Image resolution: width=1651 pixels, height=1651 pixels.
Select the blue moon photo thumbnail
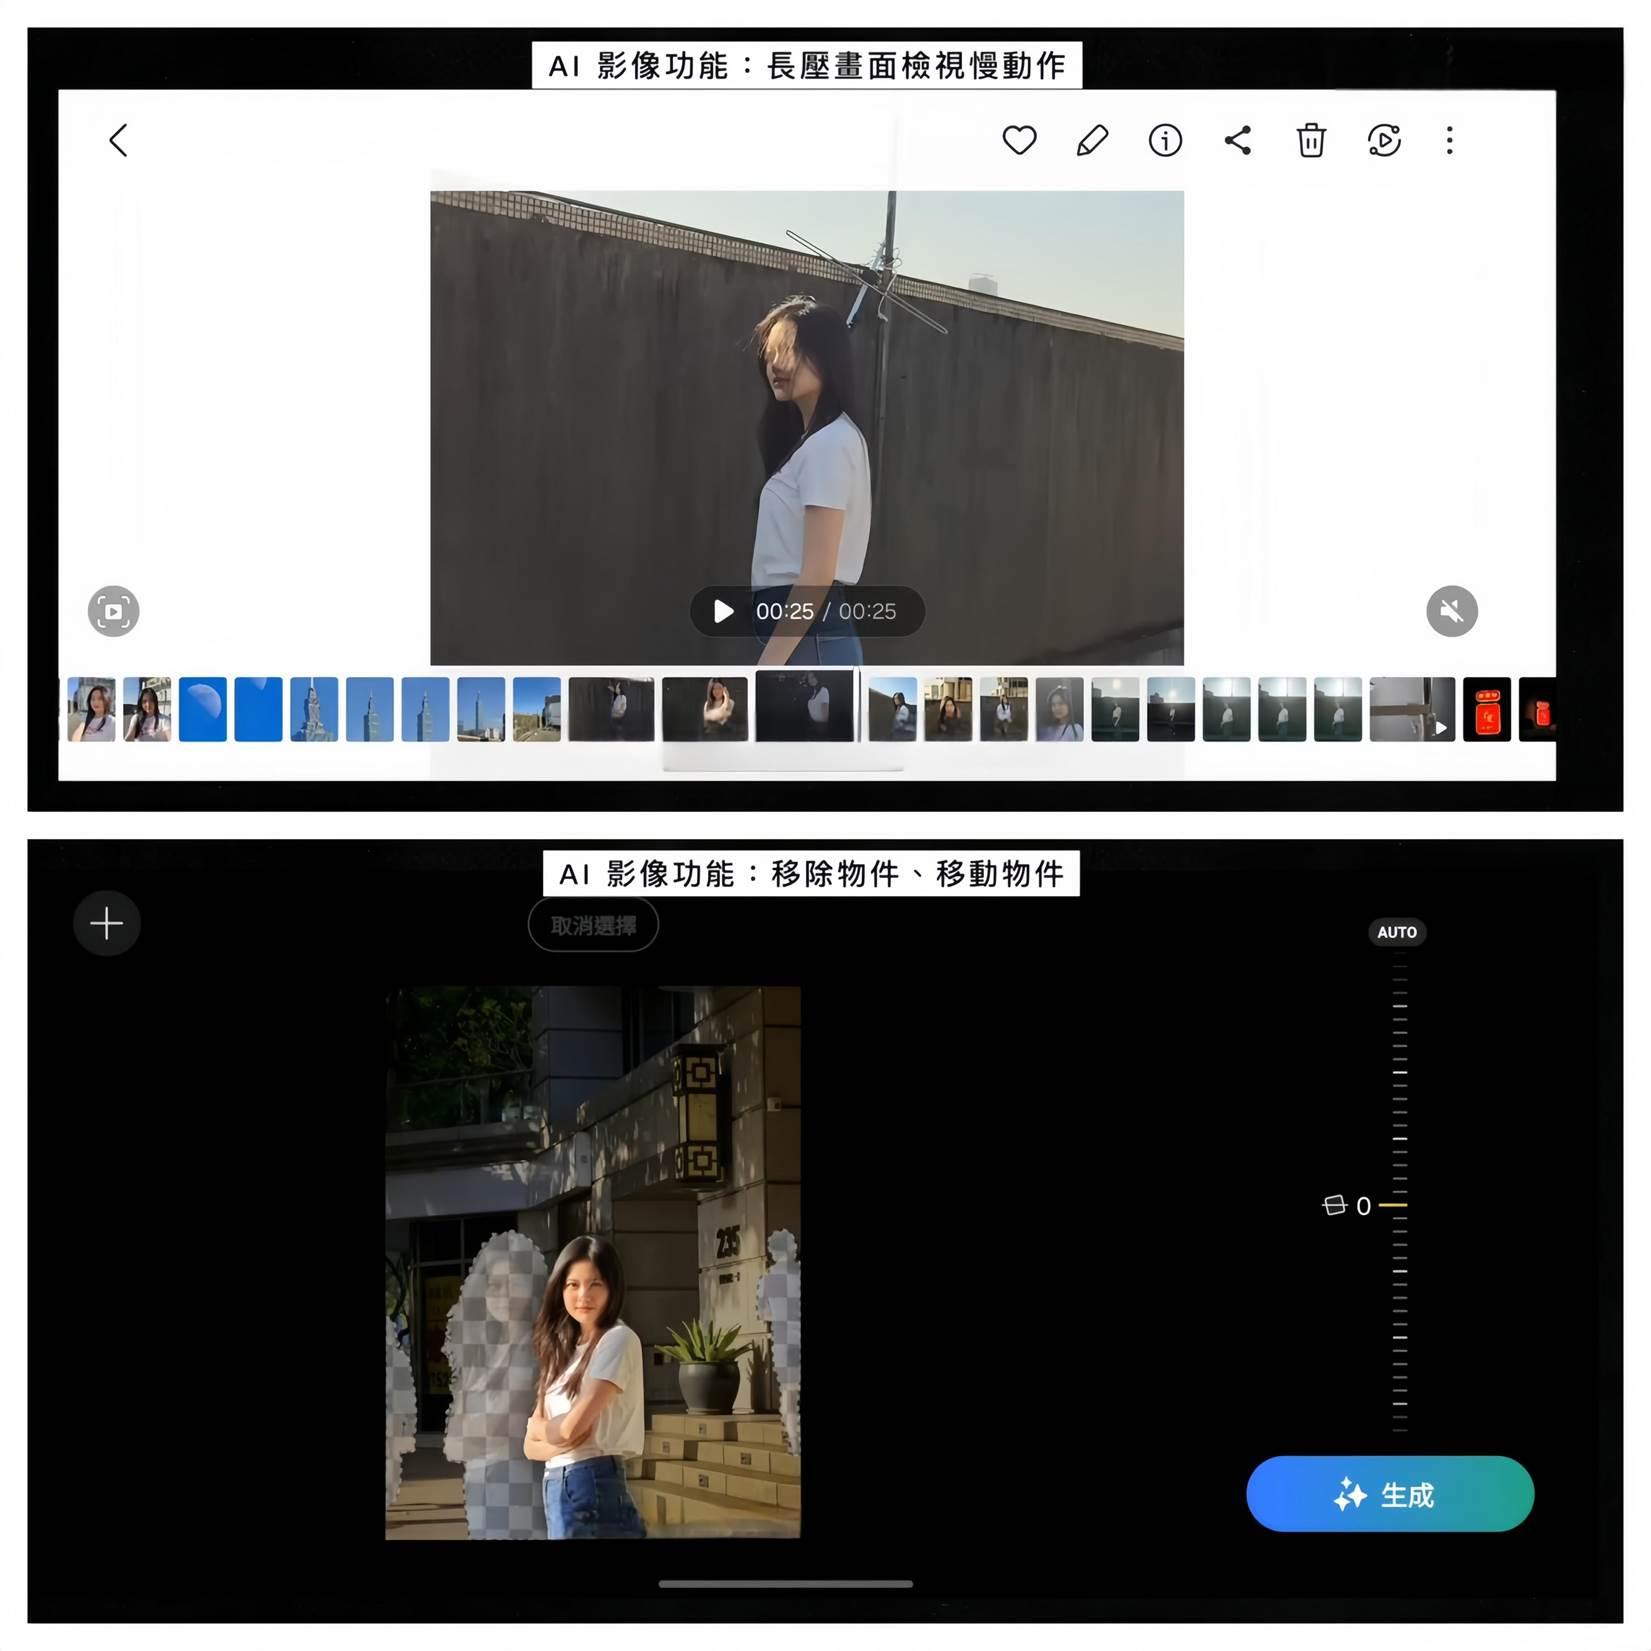click(203, 709)
